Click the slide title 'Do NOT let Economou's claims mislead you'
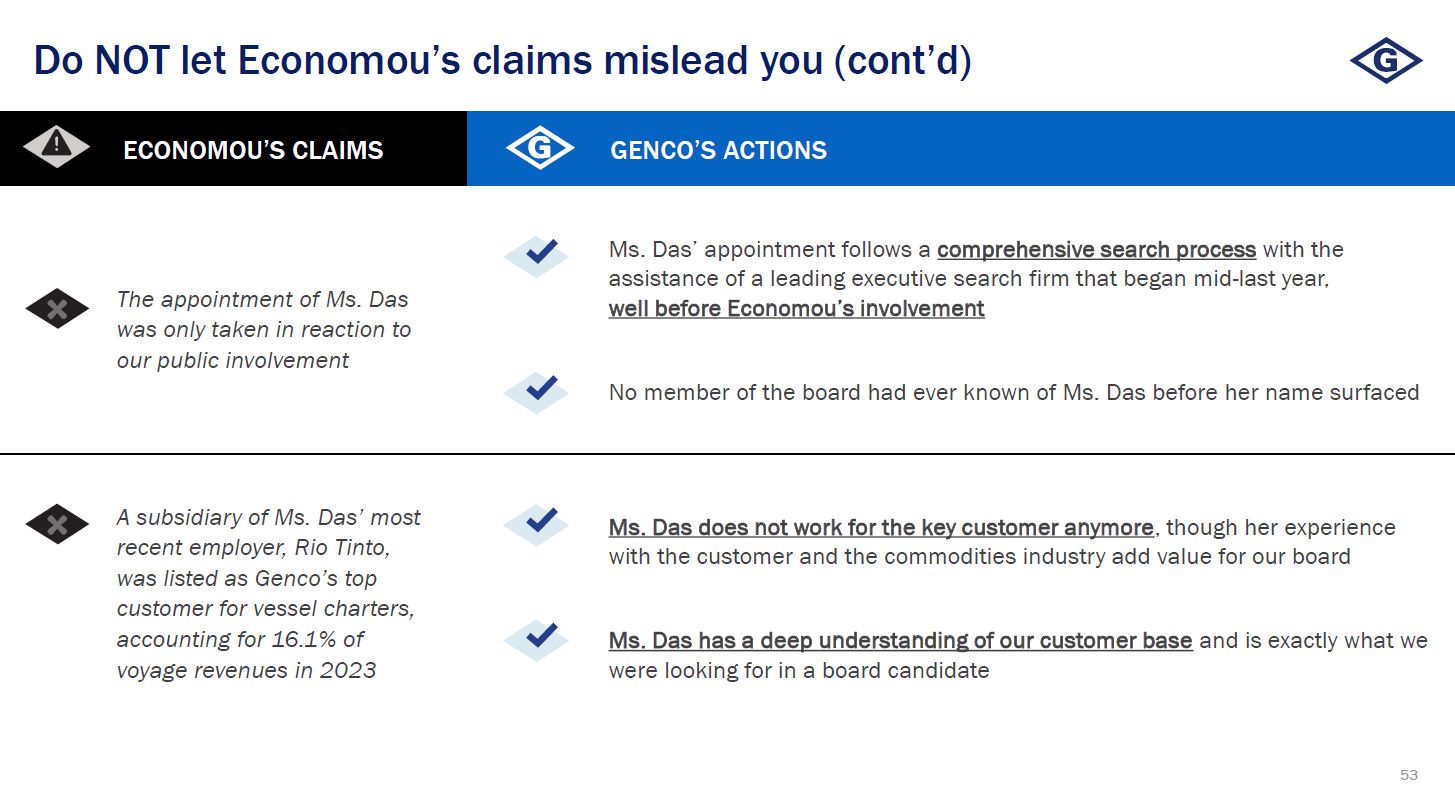 pos(502,61)
